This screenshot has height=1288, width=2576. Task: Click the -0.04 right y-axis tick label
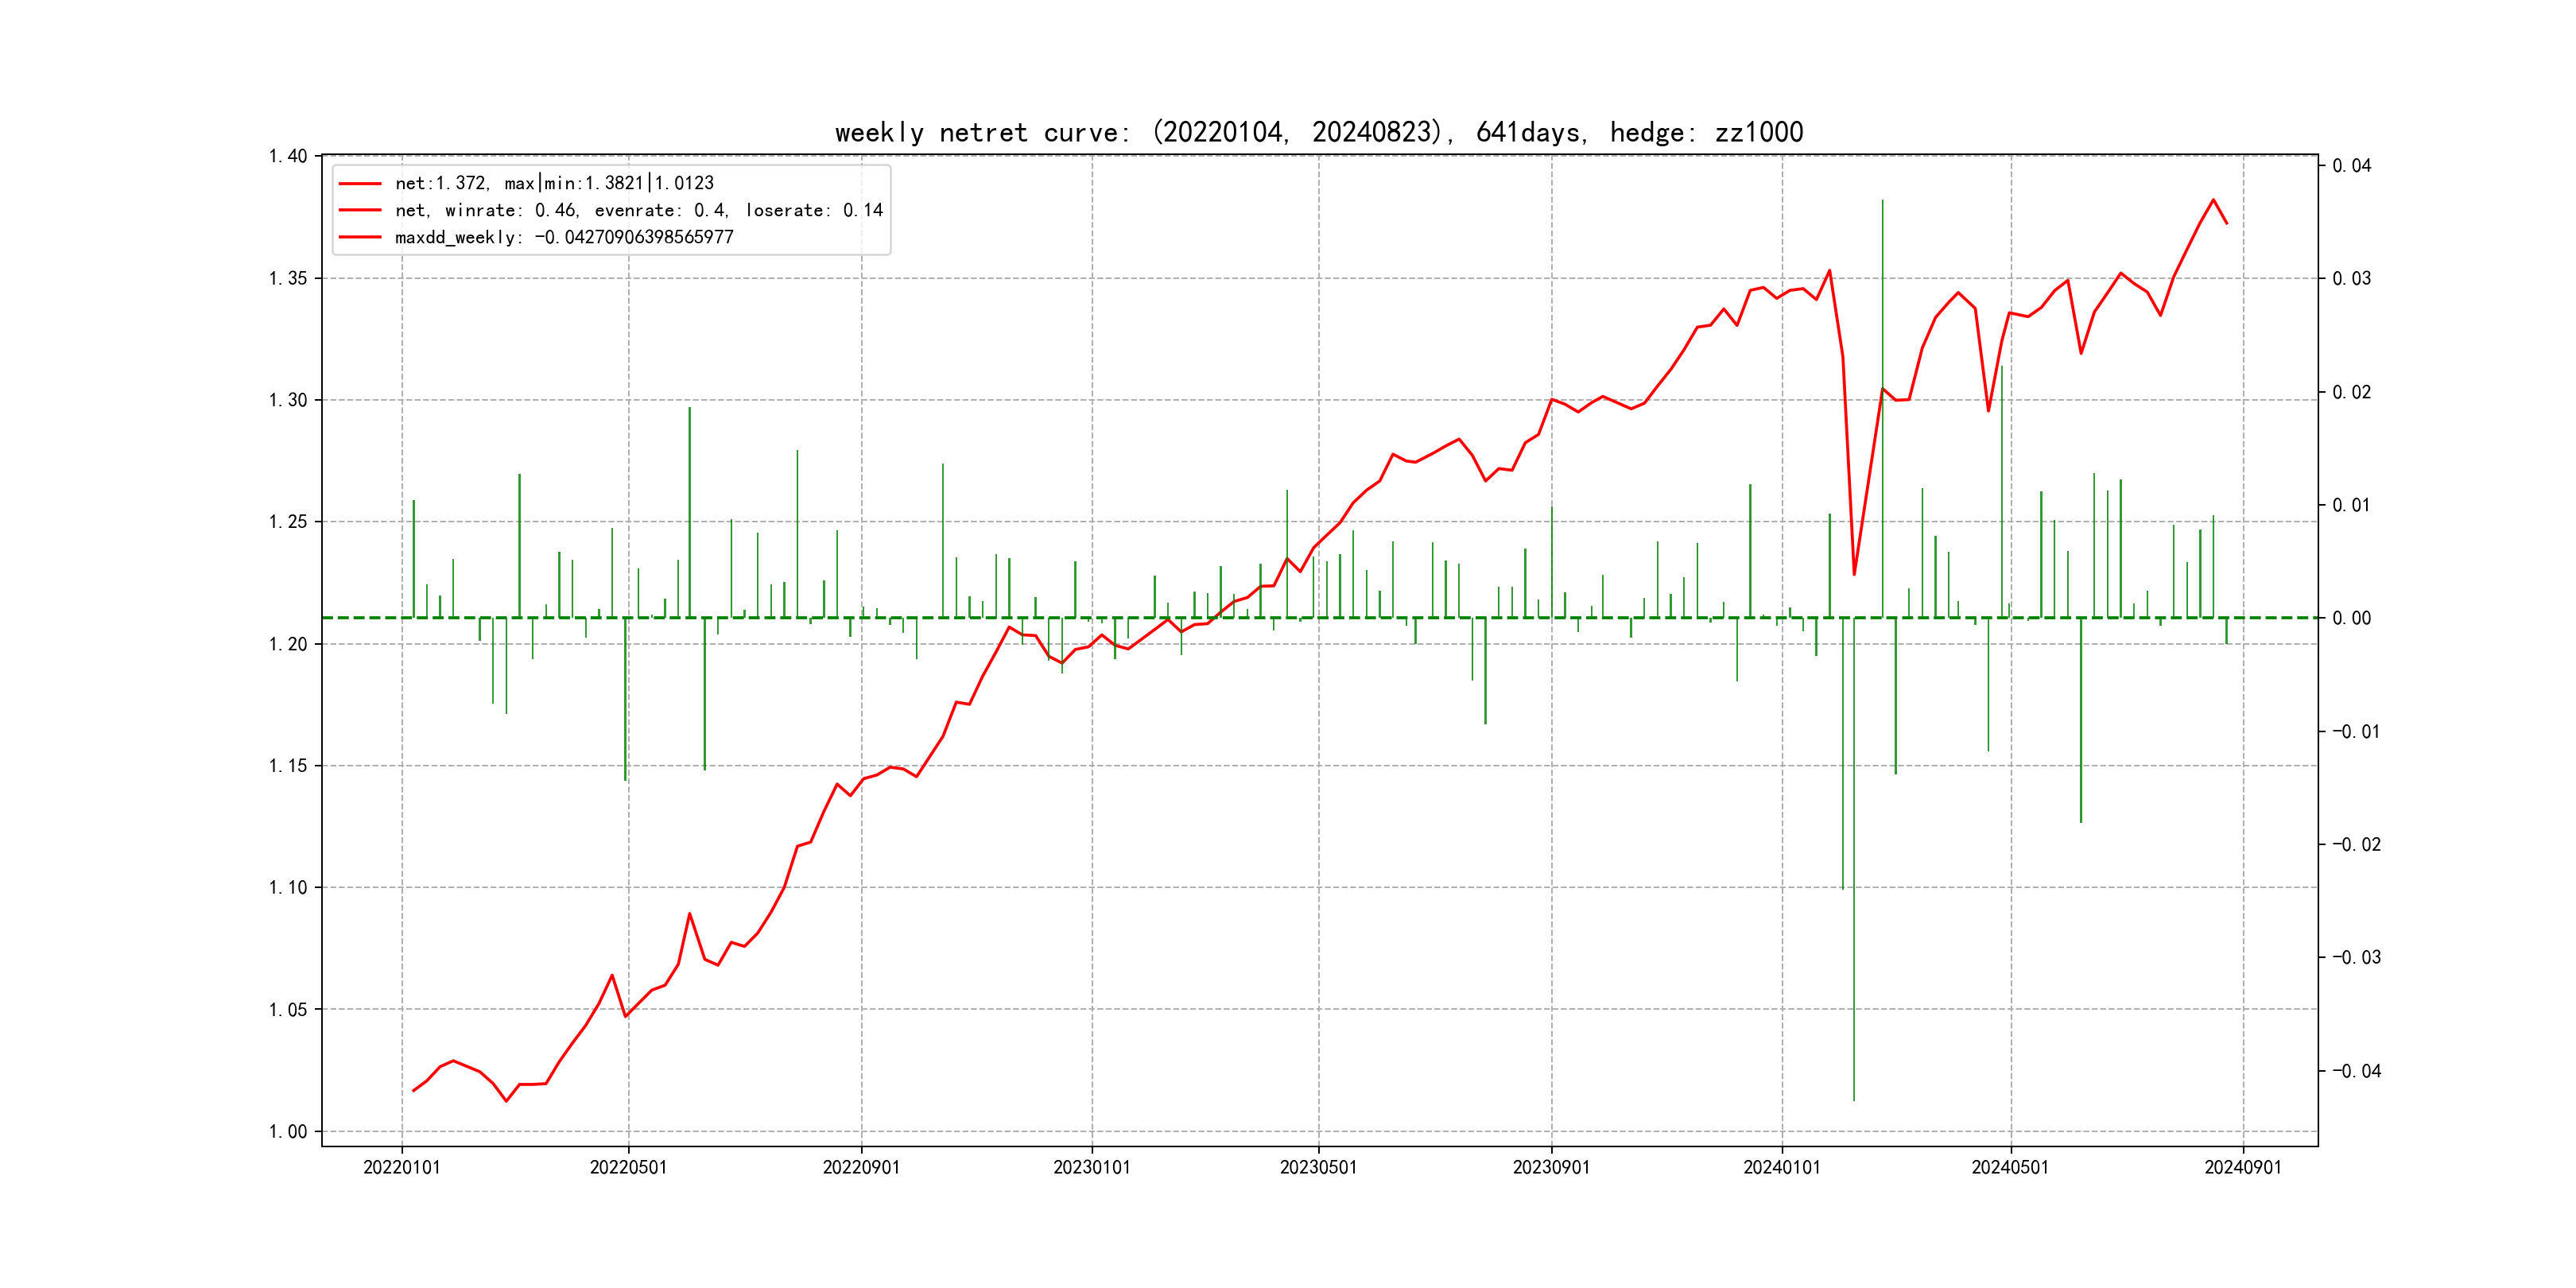(x=2356, y=1071)
